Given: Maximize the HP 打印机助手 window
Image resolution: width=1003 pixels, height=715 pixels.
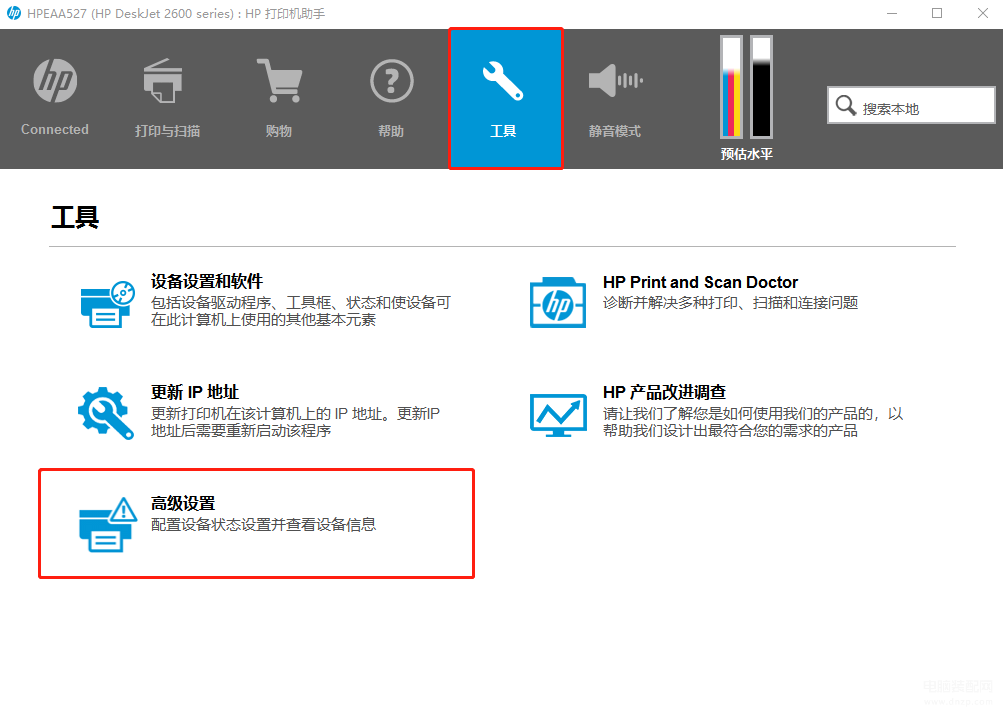Looking at the screenshot, I should (x=937, y=13).
